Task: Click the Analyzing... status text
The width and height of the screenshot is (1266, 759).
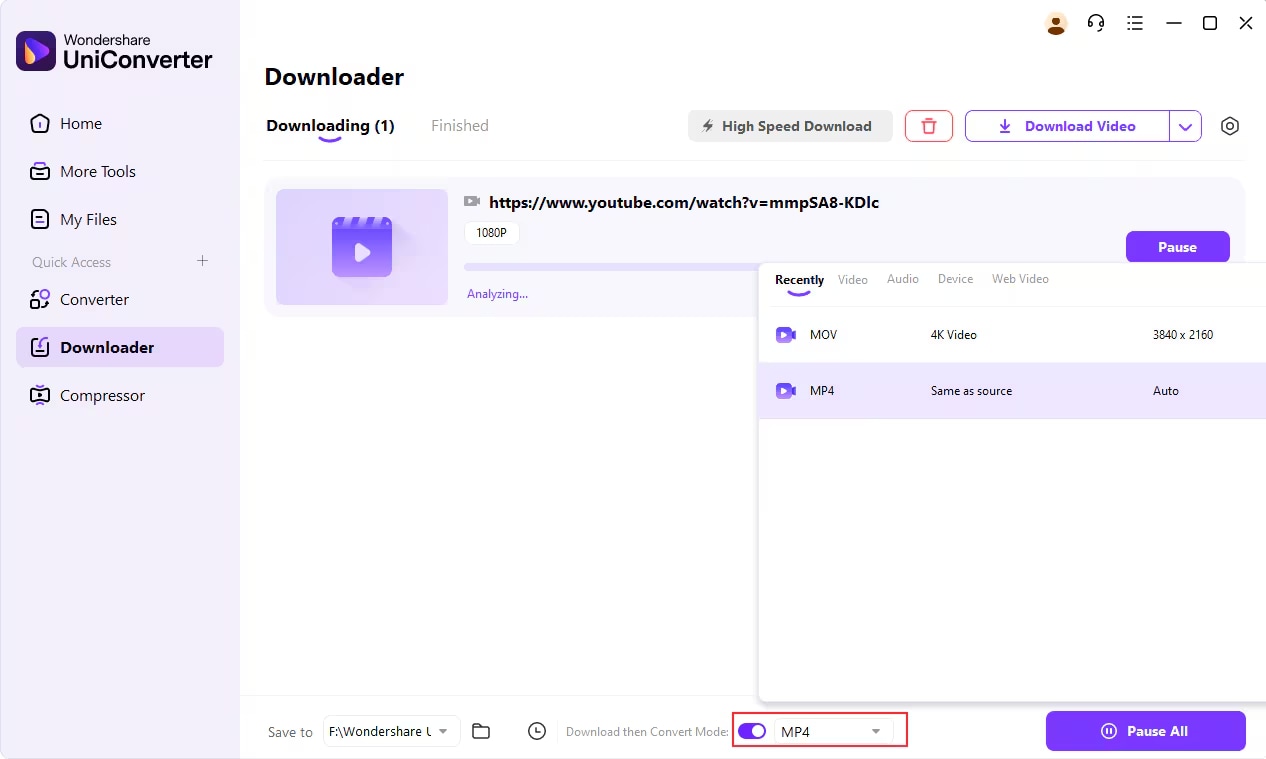Action: (x=497, y=294)
